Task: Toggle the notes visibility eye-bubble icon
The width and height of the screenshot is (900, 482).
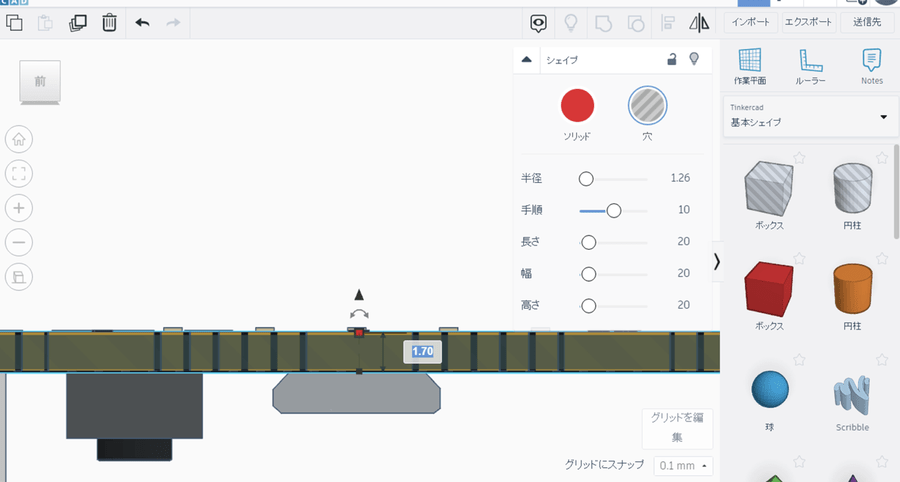Action: click(x=538, y=23)
